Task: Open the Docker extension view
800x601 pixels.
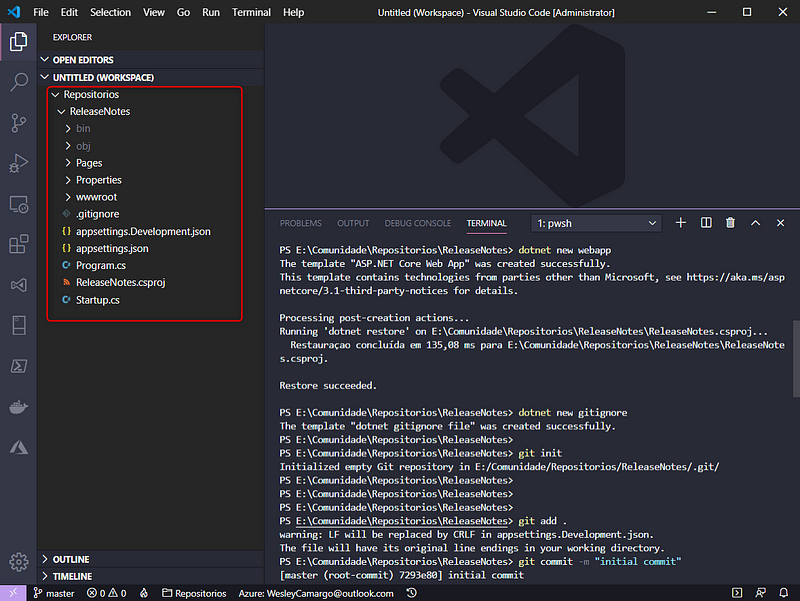Action: click(18, 407)
